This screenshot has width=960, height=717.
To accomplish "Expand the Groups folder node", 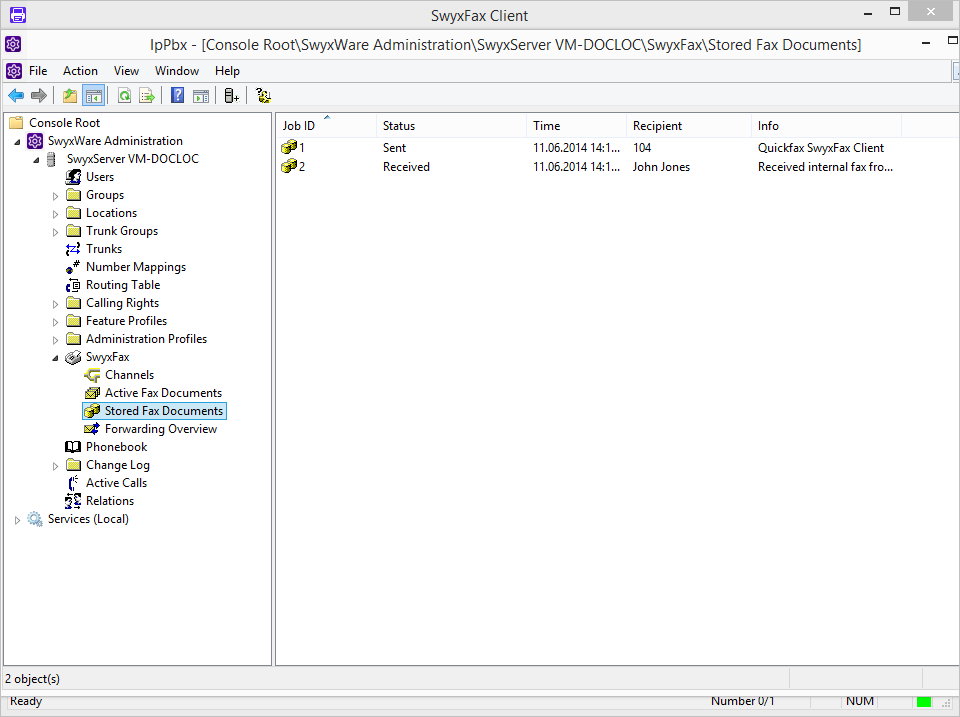I will [56, 196].
